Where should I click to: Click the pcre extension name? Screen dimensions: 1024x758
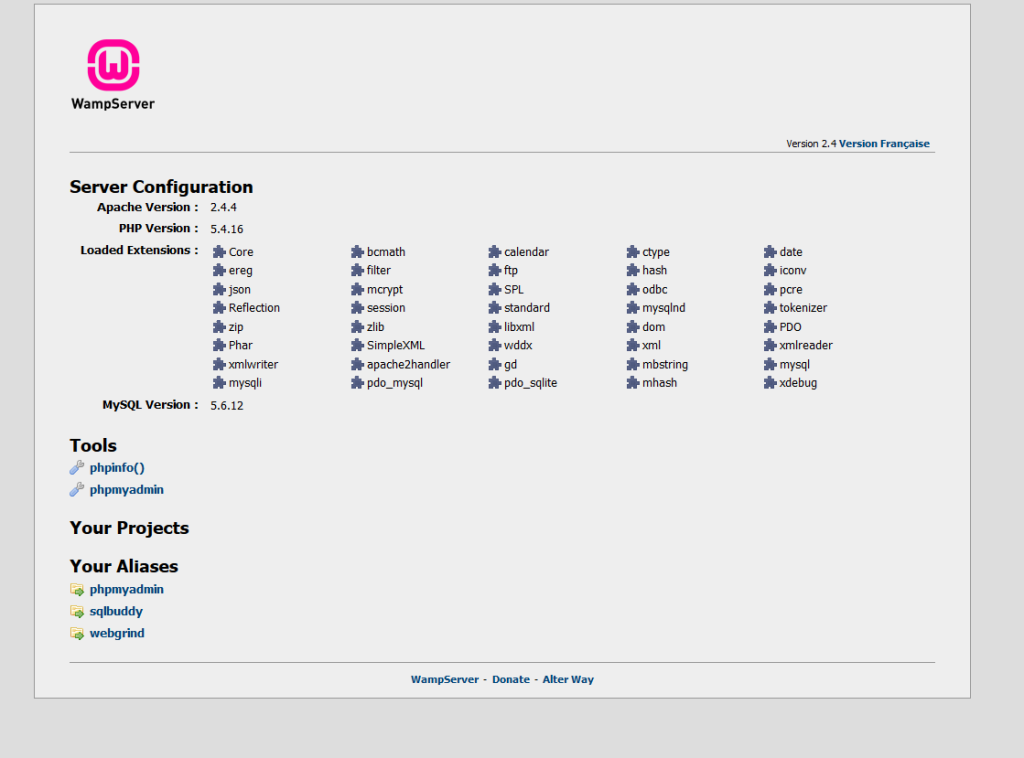tap(791, 290)
